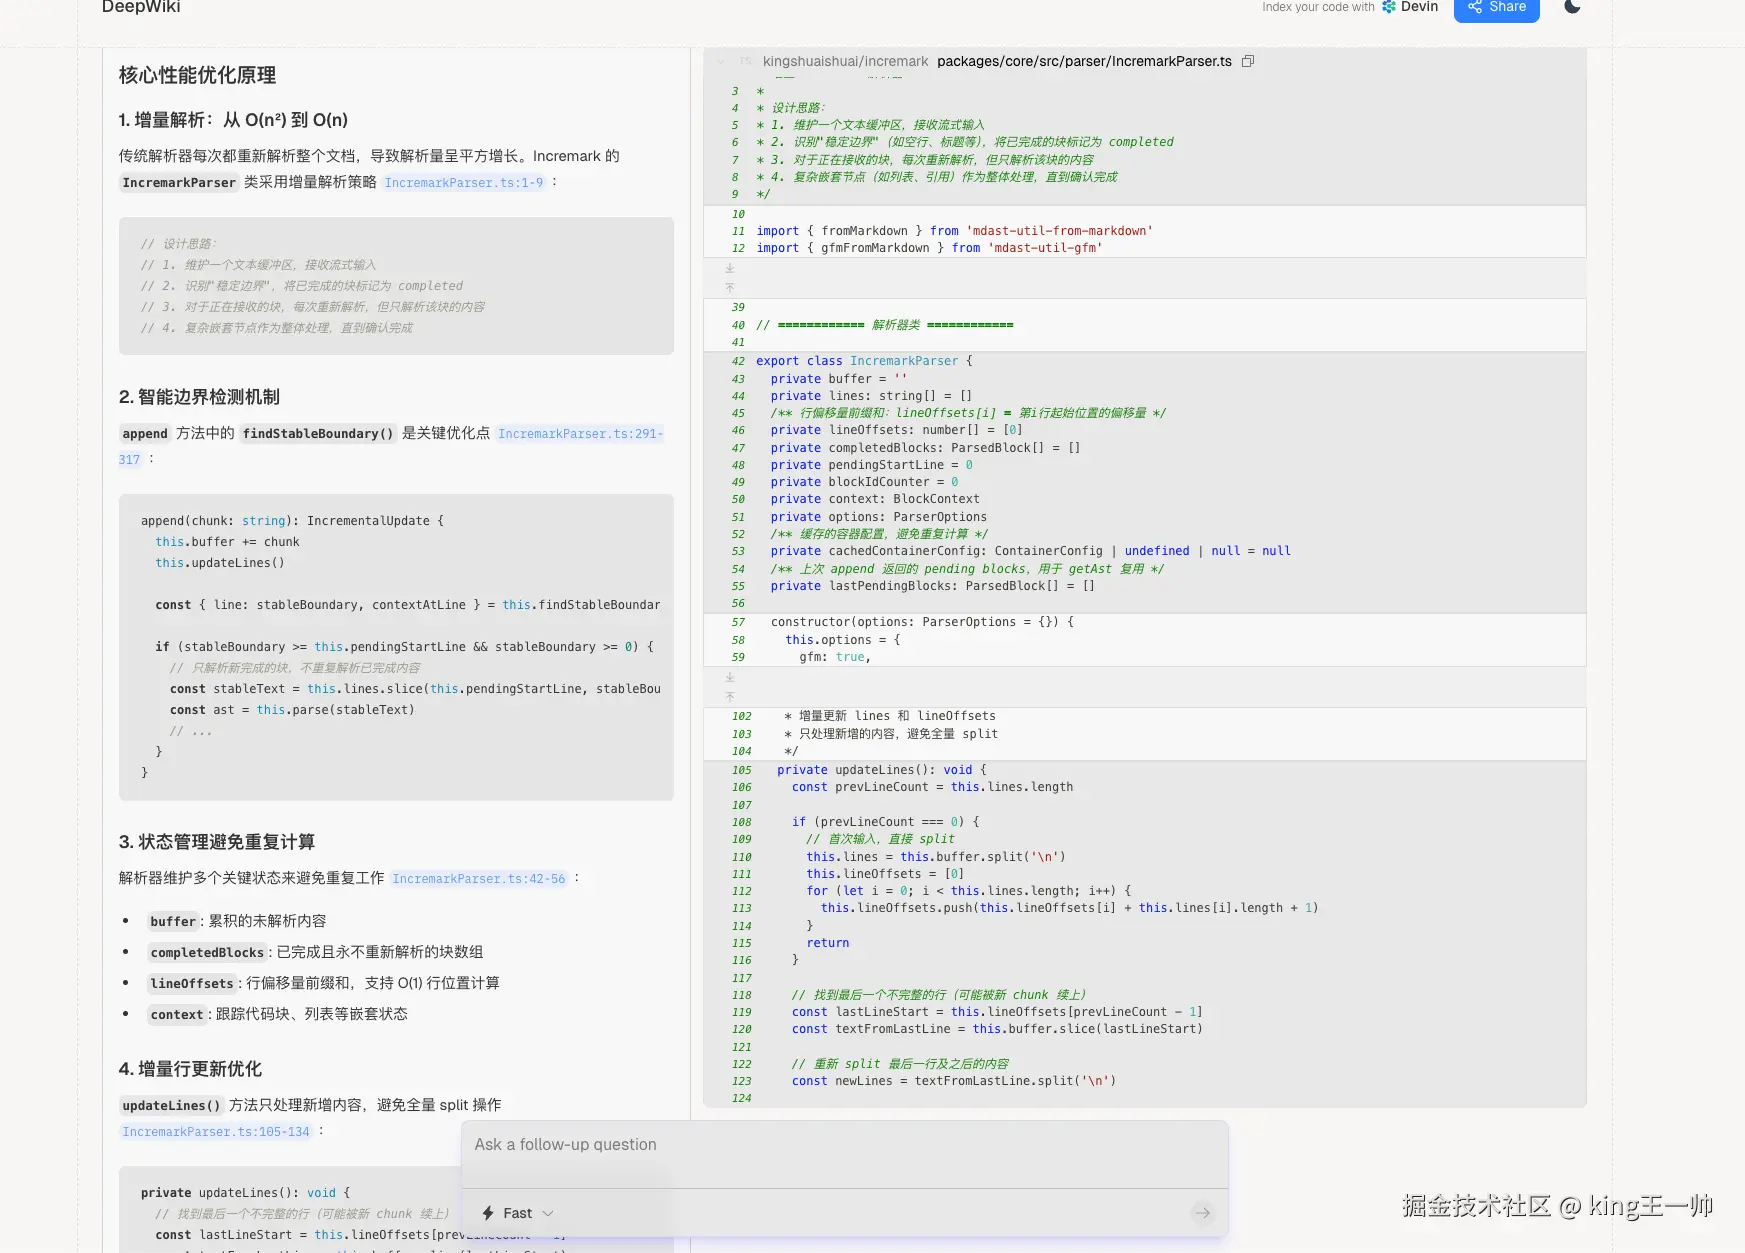Open the IncremarkParser.ts:105-134 source reference
The width and height of the screenshot is (1745, 1253).
pyautogui.click(x=216, y=1132)
